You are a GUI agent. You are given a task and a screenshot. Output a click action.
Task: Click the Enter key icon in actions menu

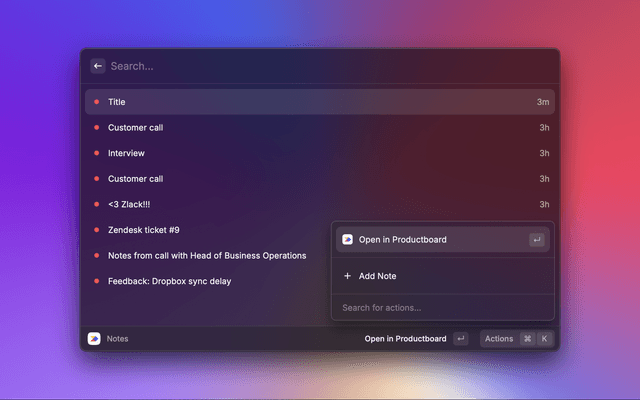(x=537, y=240)
